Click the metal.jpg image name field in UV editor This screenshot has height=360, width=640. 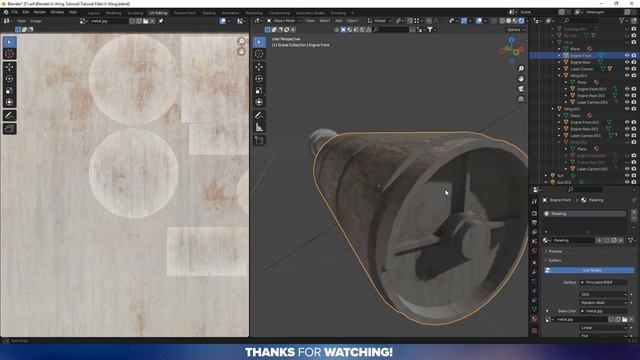(x=108, y=21)
